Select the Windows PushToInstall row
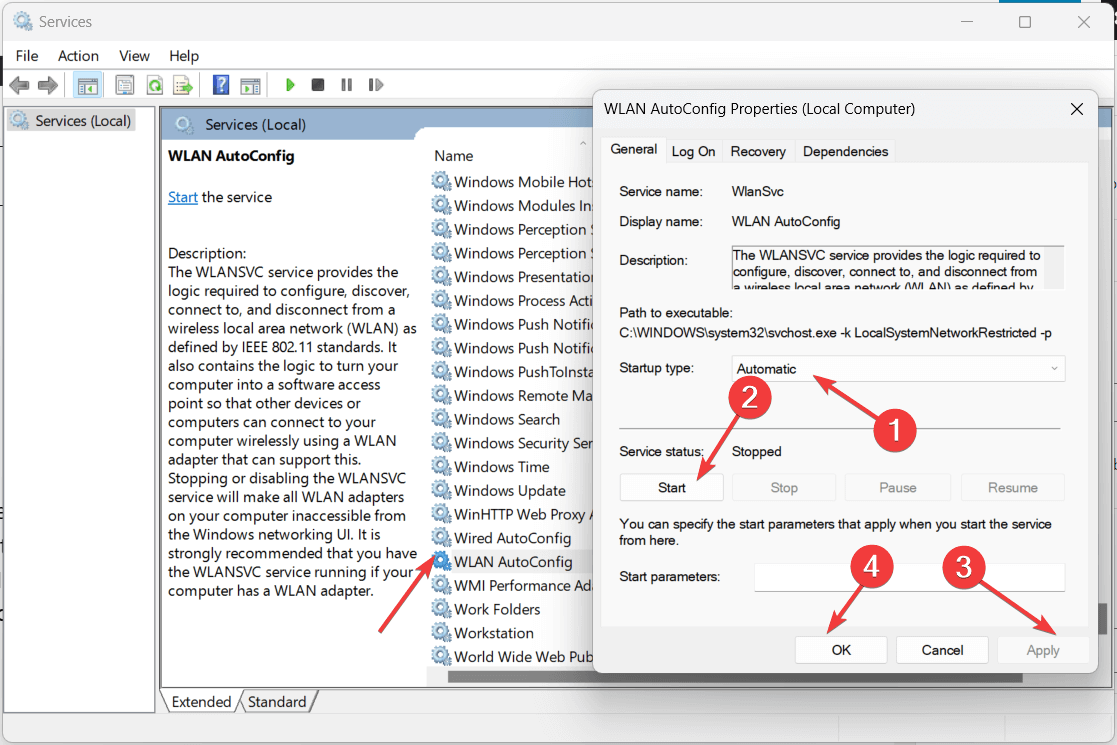The image size is (1117, 745). pyautogui.click(x=512, y=372)
